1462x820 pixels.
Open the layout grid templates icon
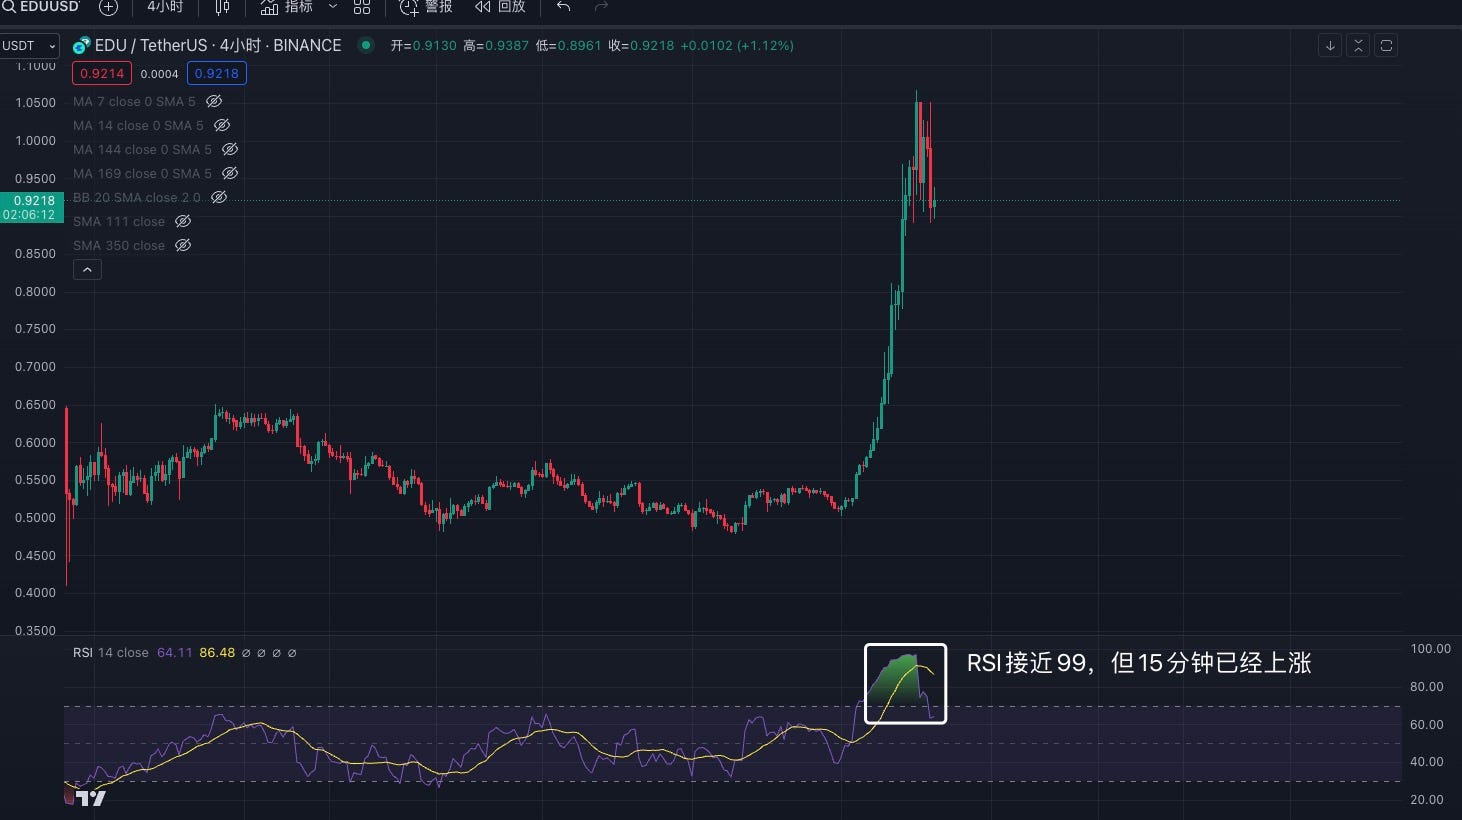tap(362, 7)
